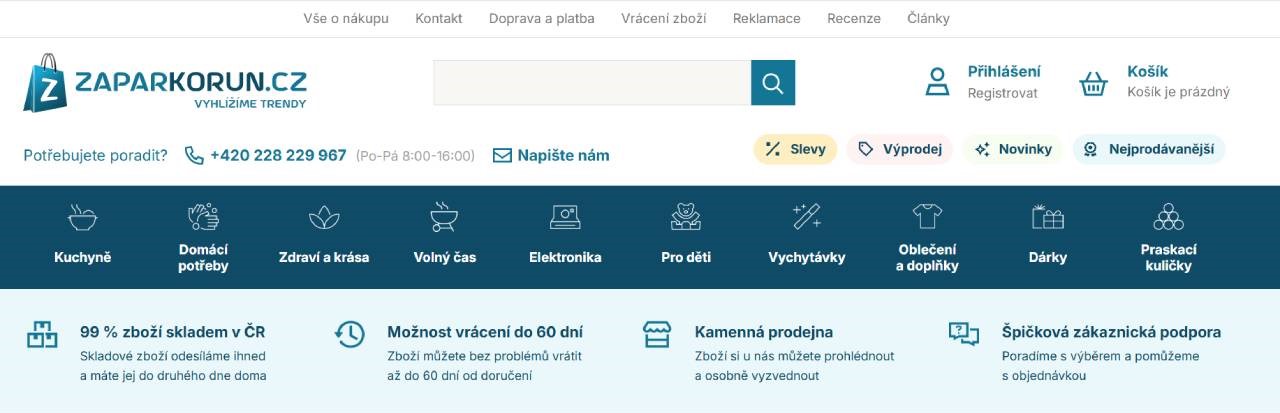Viewport: 1280px width, 413px height.
Task: Click the Registrovat link
Action: (x=1002, y=93)
